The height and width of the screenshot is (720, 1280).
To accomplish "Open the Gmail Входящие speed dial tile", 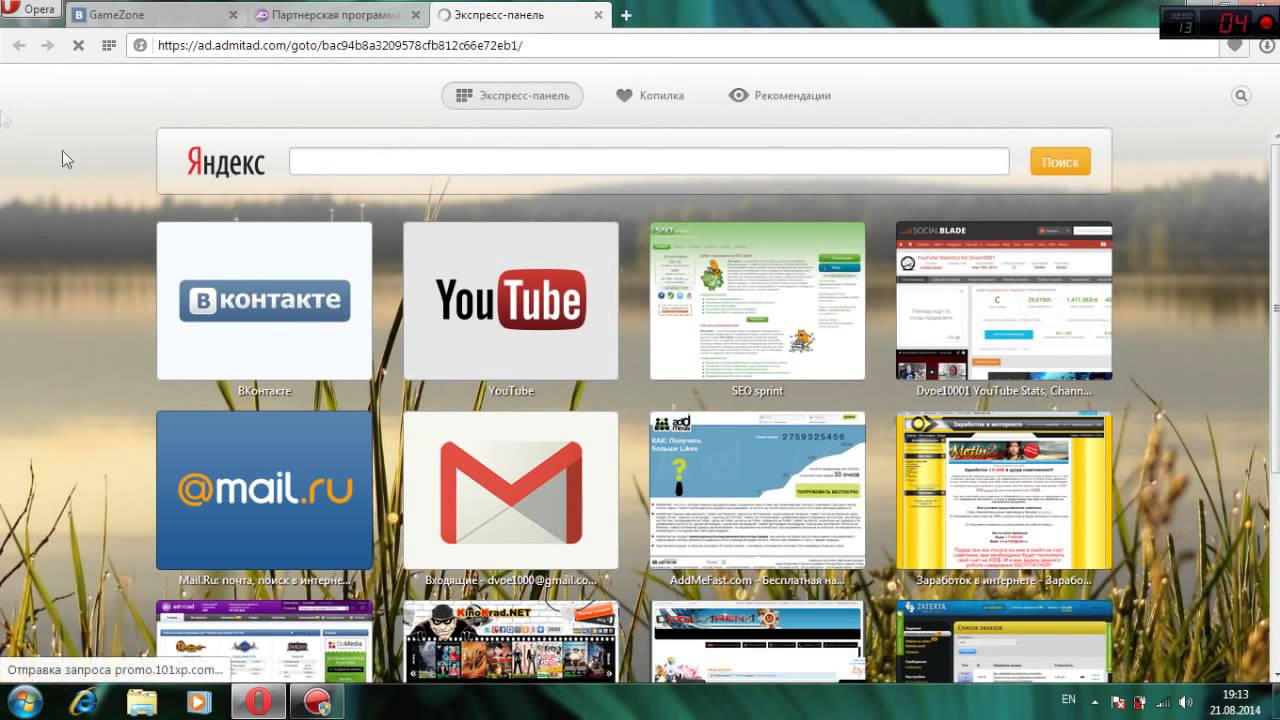I will tap(511, 490).
